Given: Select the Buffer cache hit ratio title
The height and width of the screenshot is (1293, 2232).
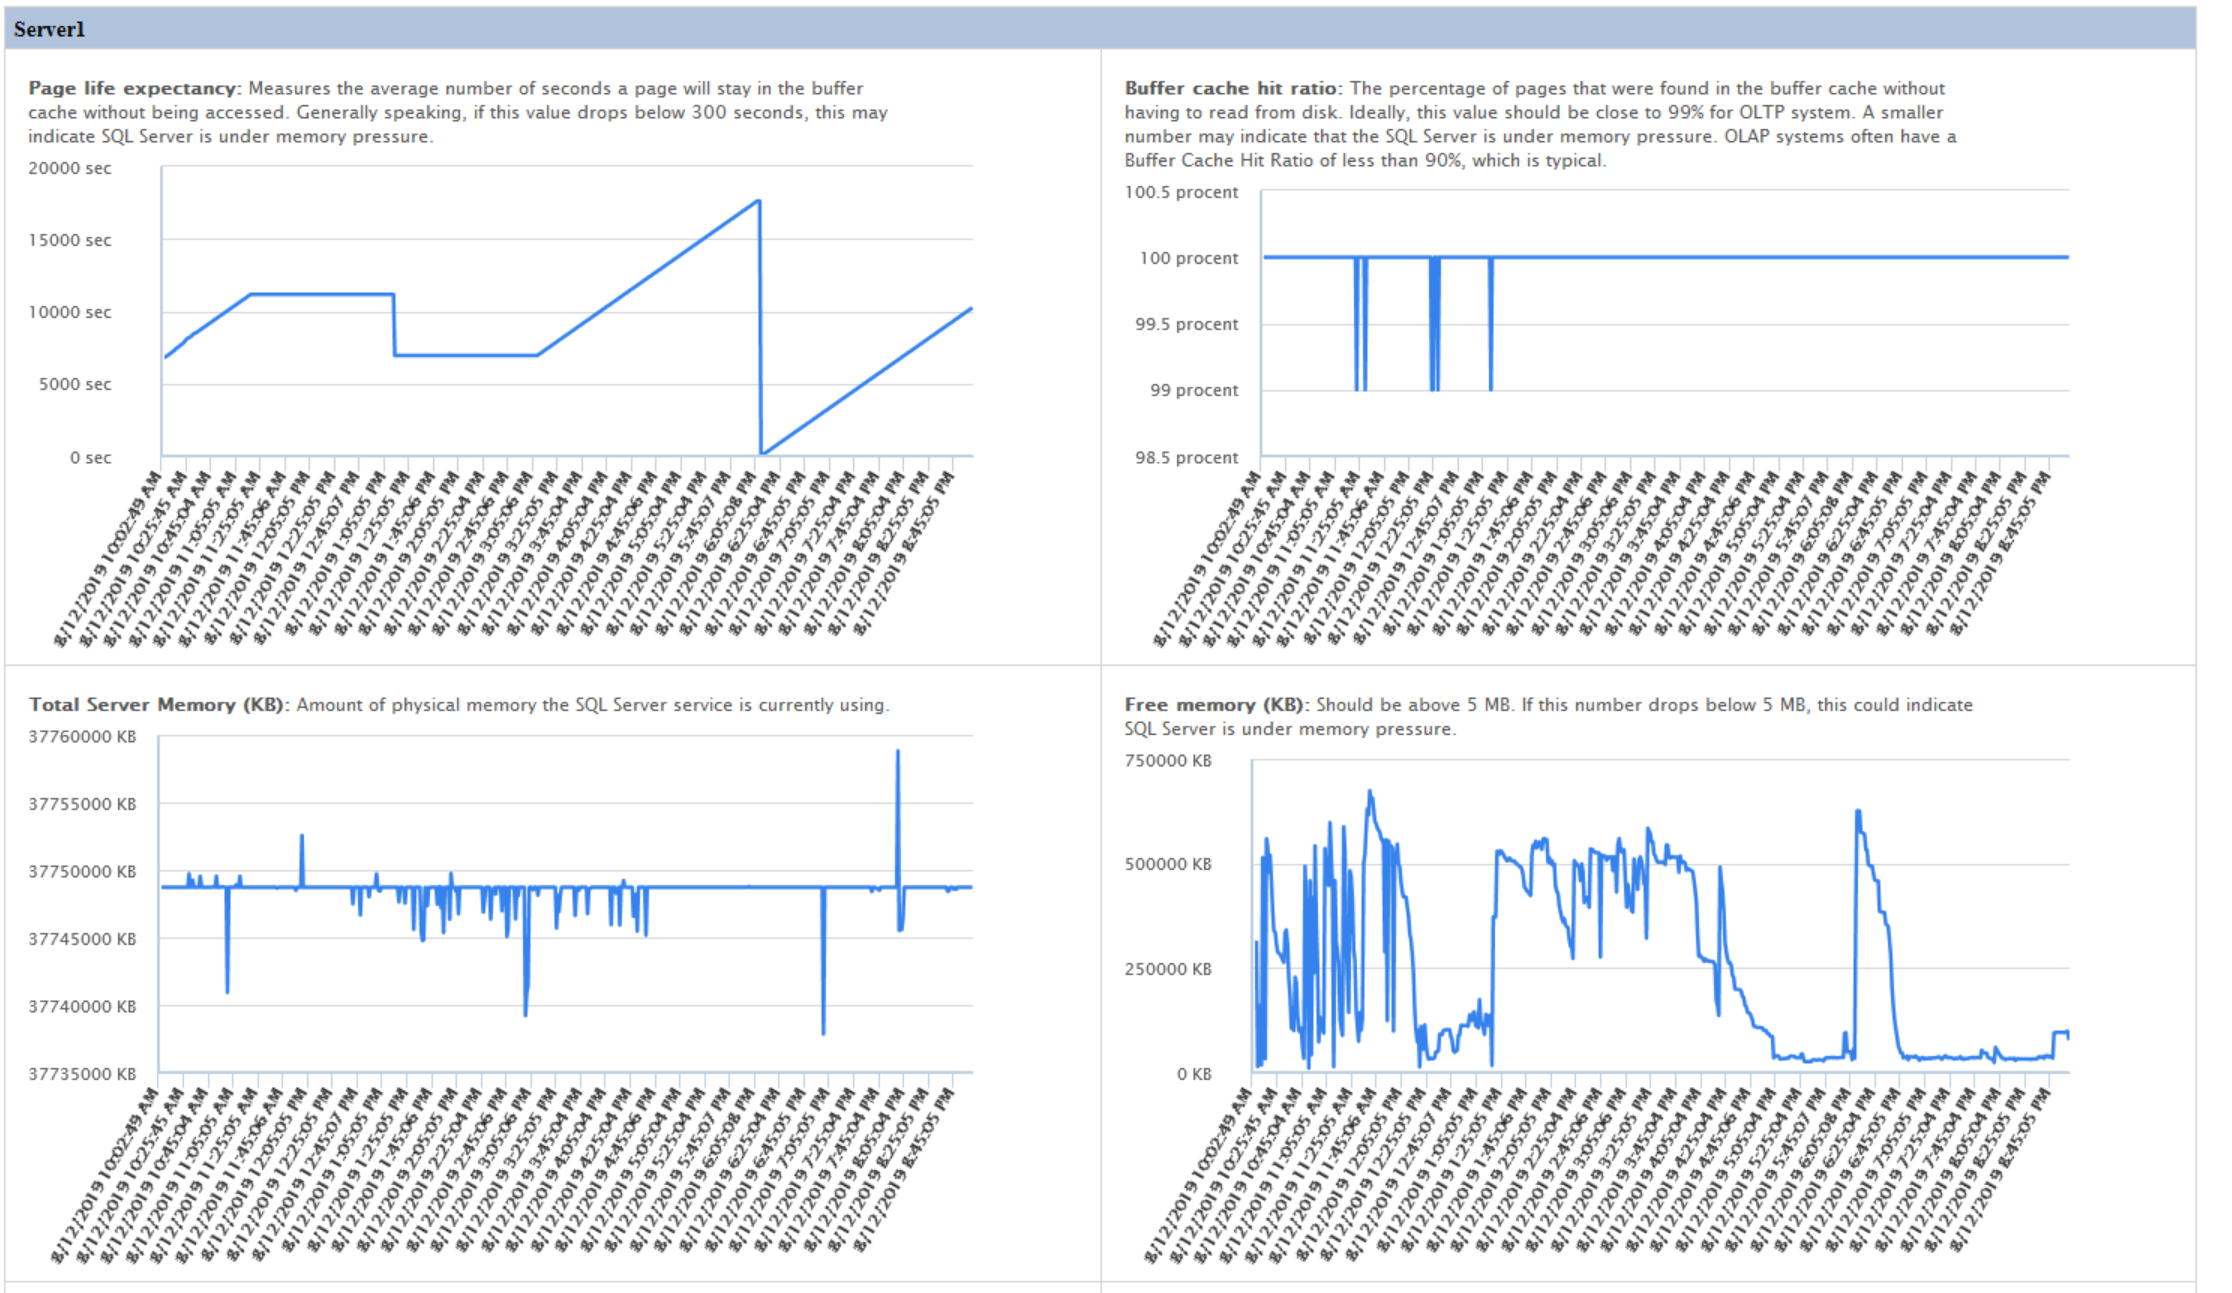Looking at the screenshot, I should [1232, 88].
